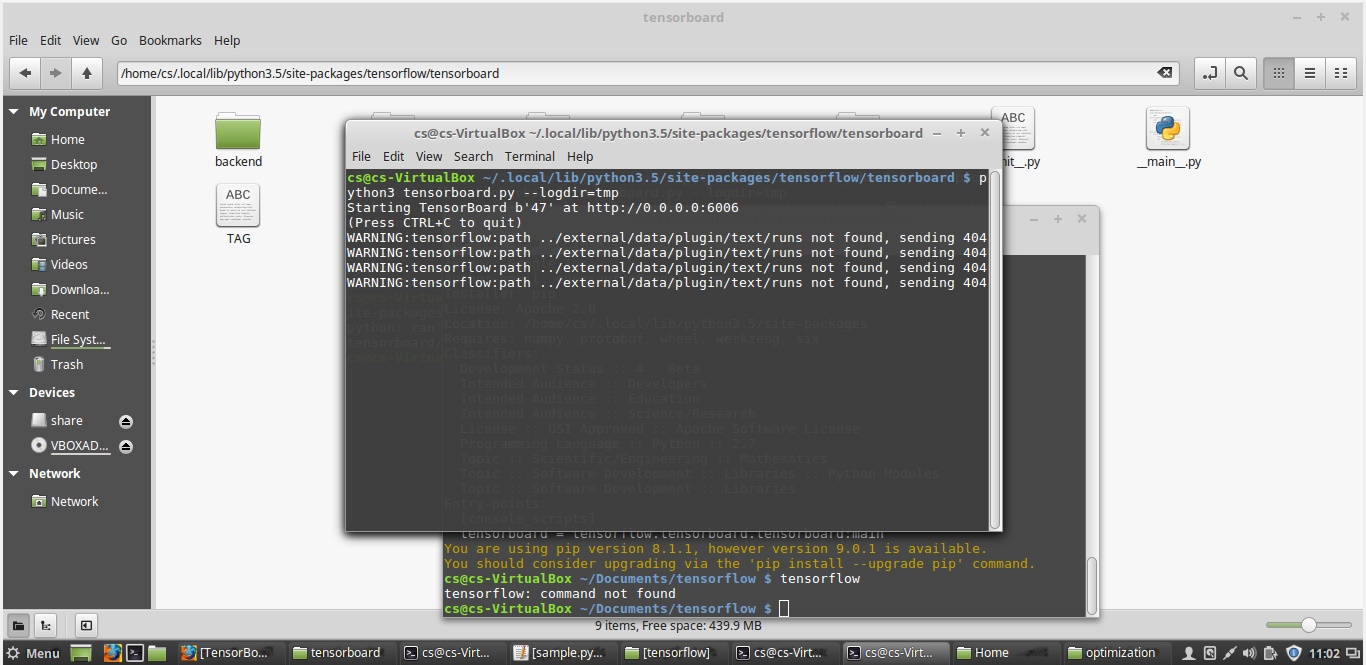Image resolution: width=1366 pixels, height=665 pixels.
Task: Open the search icon in the toolbar
Action: pyautogui.click(x=1240, y=72)
